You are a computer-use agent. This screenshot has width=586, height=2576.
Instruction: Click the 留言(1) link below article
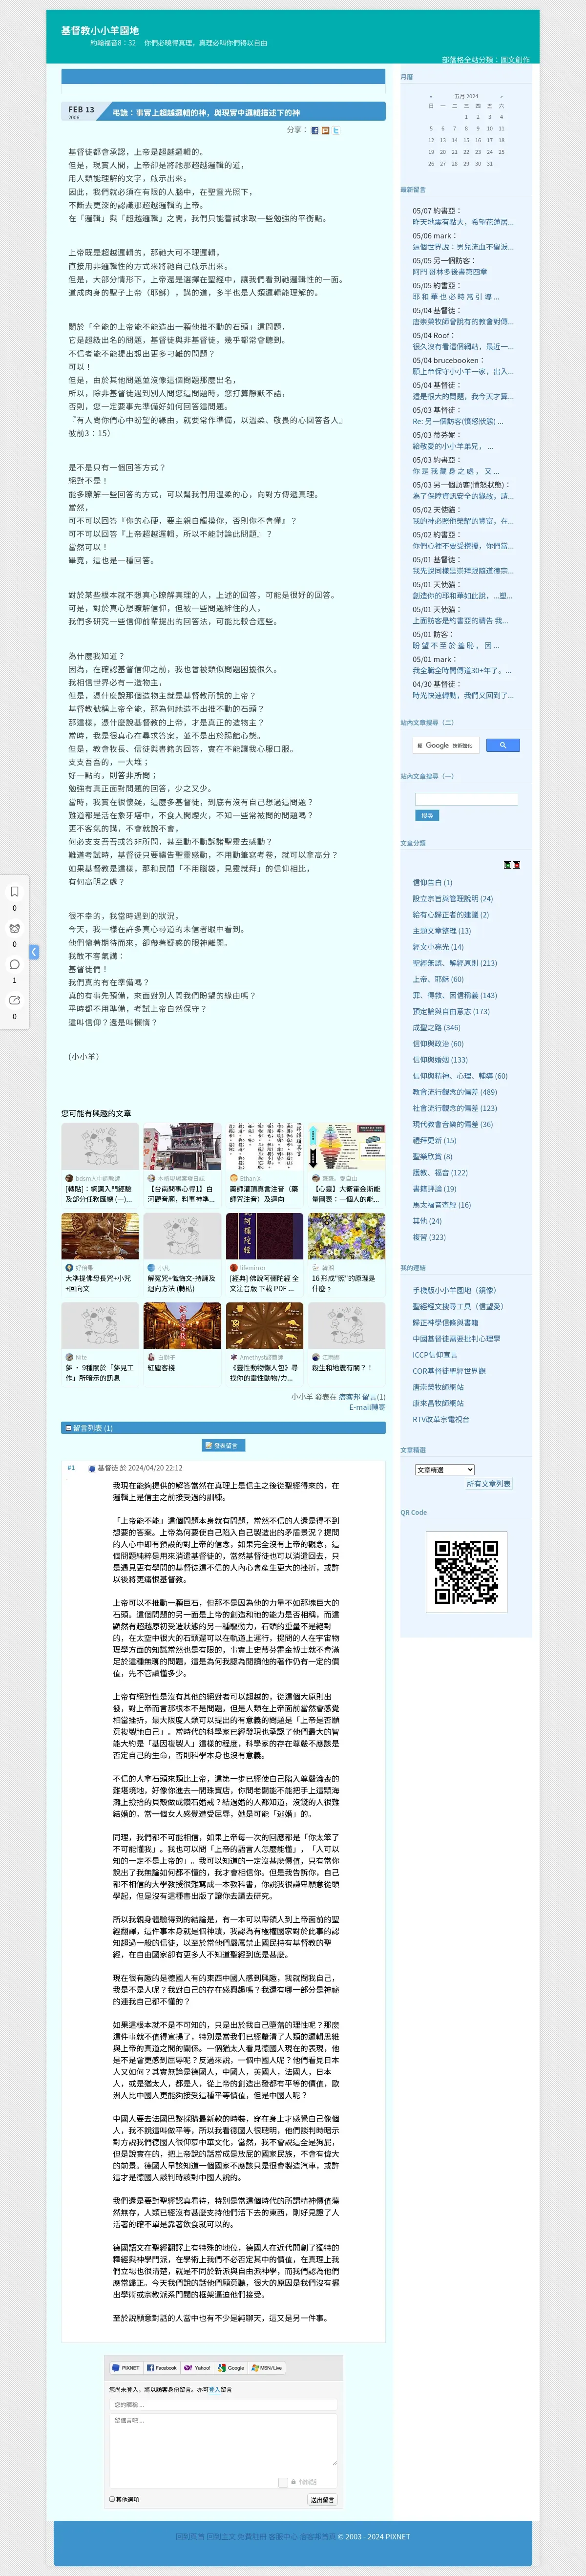374,1397
